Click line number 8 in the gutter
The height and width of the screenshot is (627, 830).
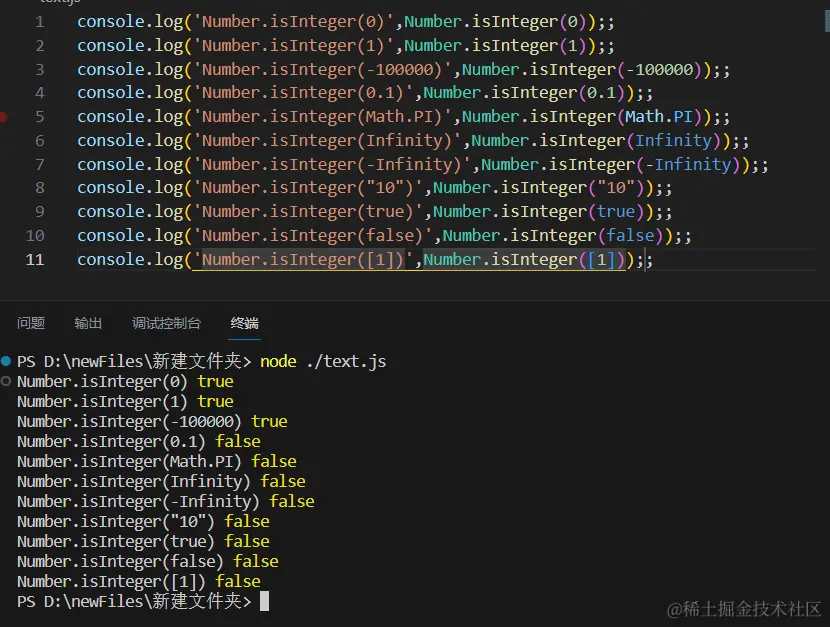40,188
